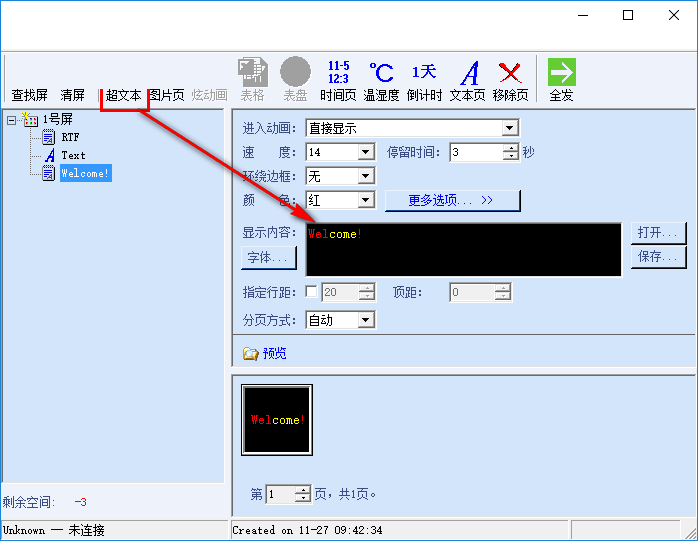Image resolution: width=698 pixels, height=541 pixels.
Task: Select the RTF item in tree
Action: point(70,137)
